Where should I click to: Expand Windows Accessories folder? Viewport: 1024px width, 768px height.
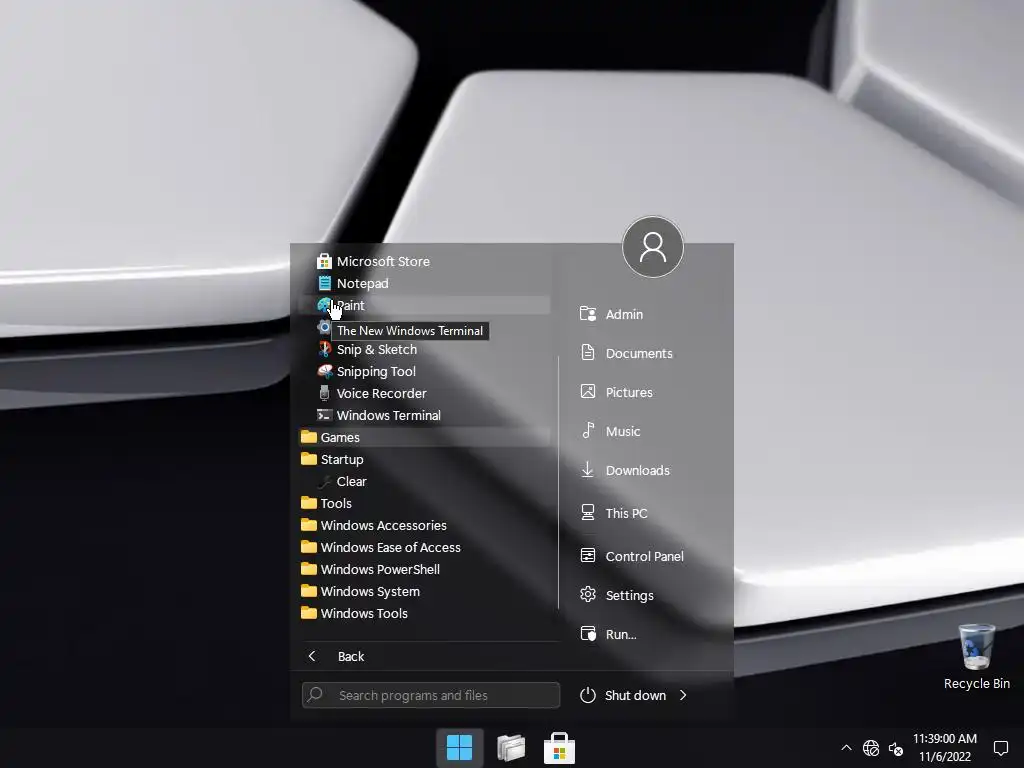(x=424, y=525)
